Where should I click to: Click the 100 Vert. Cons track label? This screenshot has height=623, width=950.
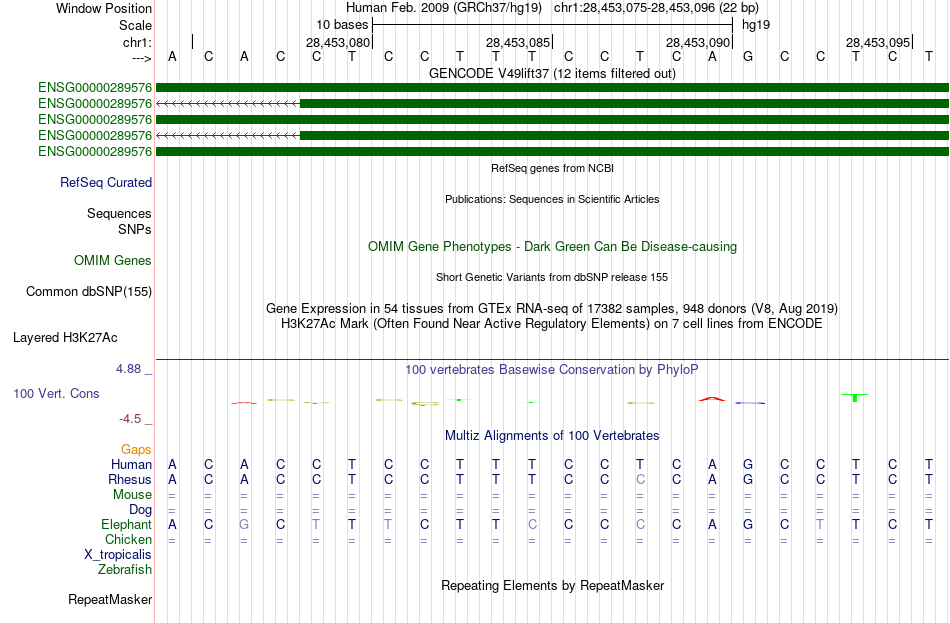[x=56, y=393]
